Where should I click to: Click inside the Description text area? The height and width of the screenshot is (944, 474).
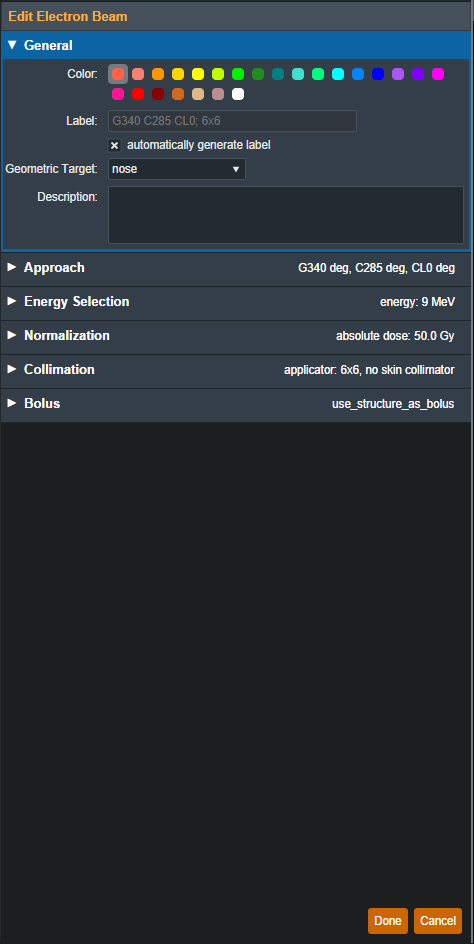coord(285,215)
